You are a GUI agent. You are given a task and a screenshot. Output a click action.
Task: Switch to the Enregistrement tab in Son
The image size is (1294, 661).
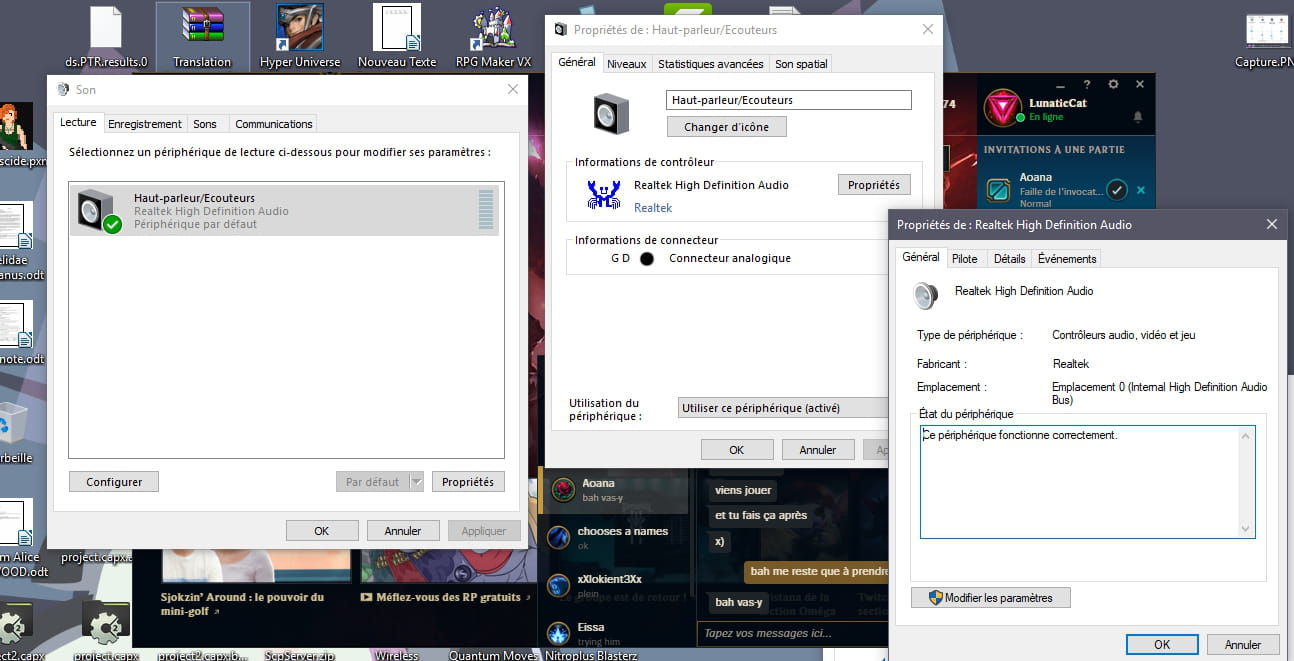(x=145, y=124)
